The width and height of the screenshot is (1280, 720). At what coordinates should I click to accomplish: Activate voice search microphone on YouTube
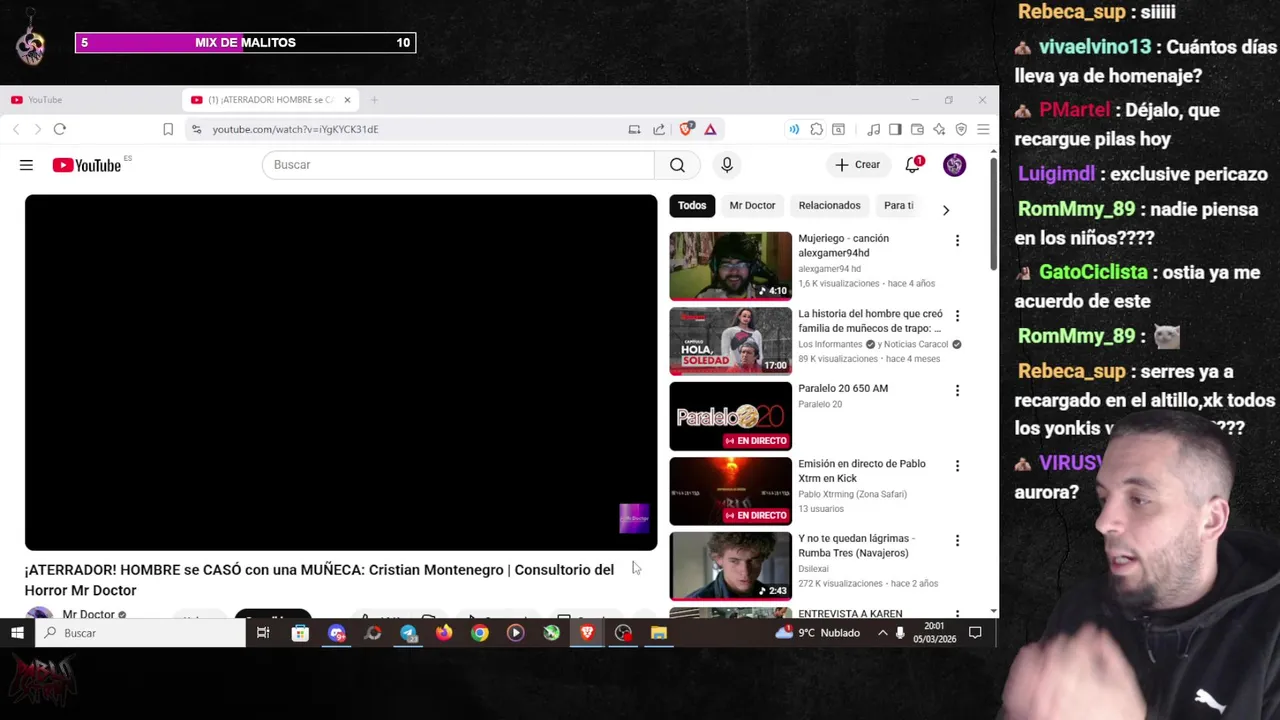point(727,165)
